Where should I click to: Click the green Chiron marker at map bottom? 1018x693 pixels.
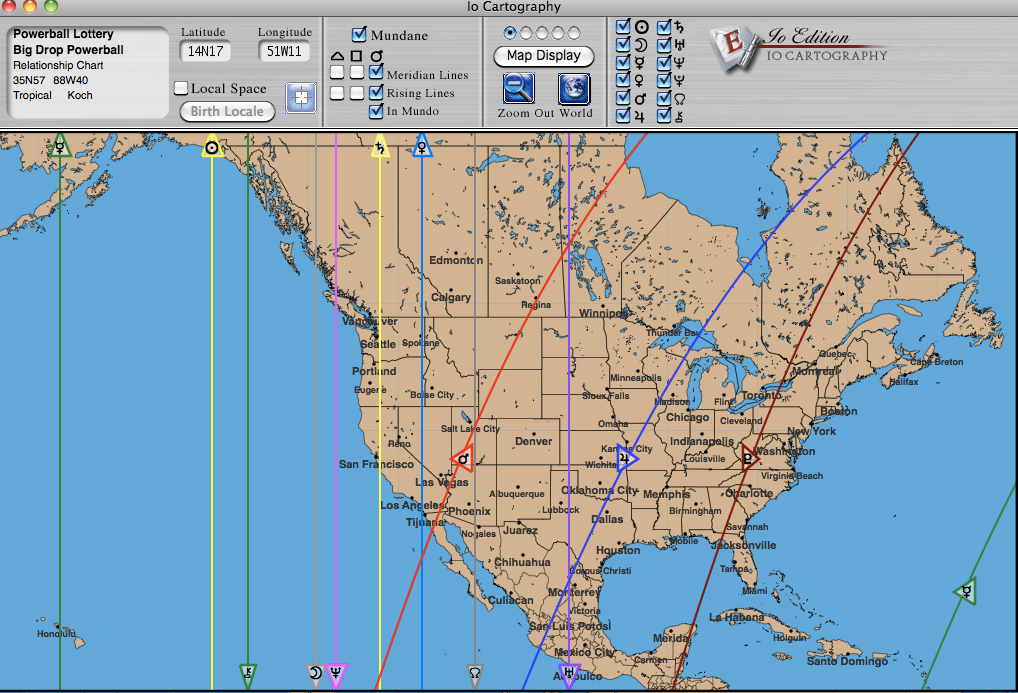click(247, 675)
